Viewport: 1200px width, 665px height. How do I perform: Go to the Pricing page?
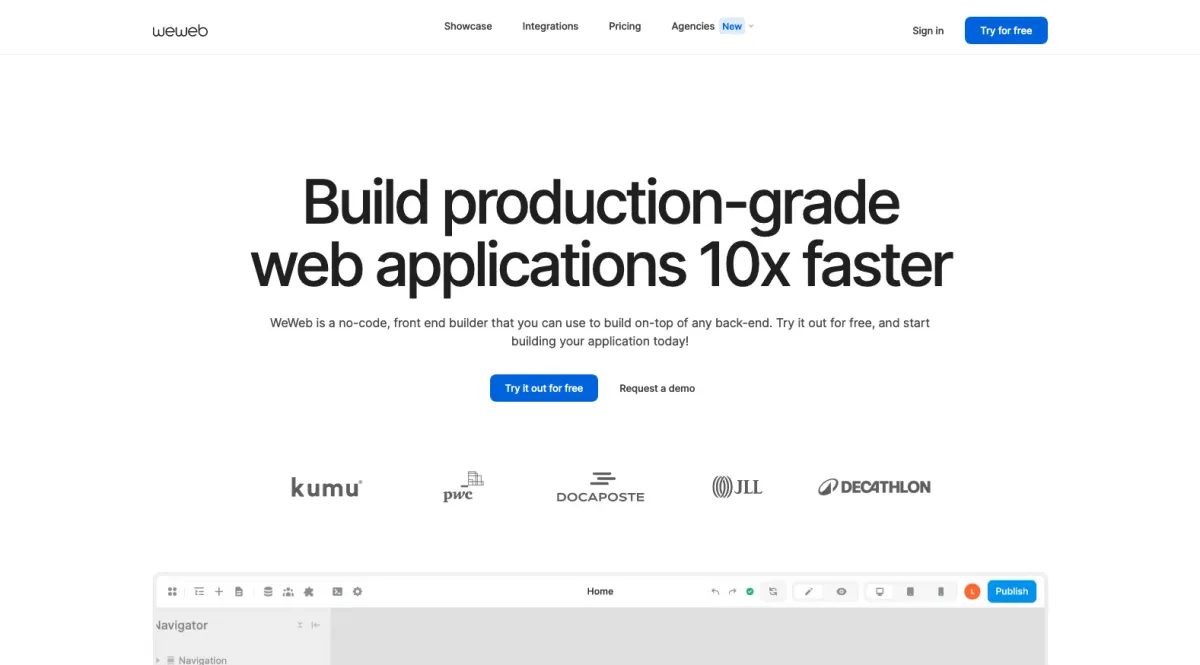[x=625, y=26]
